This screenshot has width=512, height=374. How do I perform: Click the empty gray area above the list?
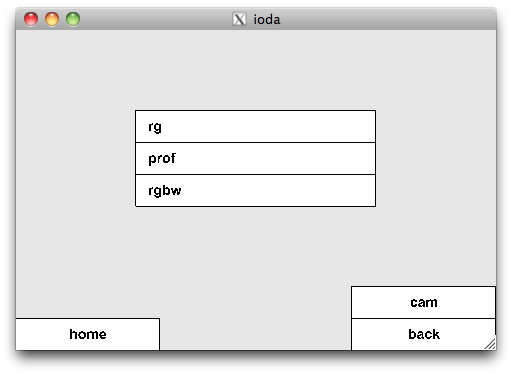point(255,70)
